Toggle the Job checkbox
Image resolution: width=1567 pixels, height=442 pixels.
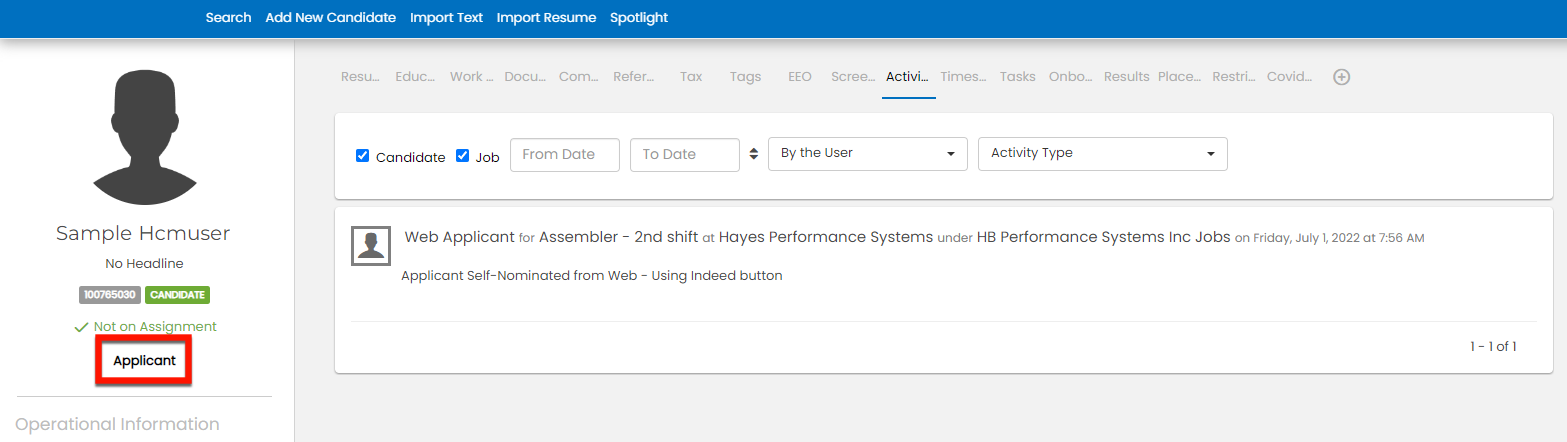point(463,156)
